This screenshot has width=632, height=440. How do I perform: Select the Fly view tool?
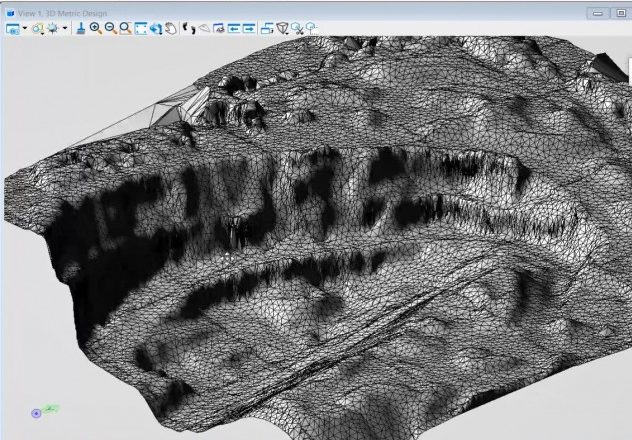203,29
